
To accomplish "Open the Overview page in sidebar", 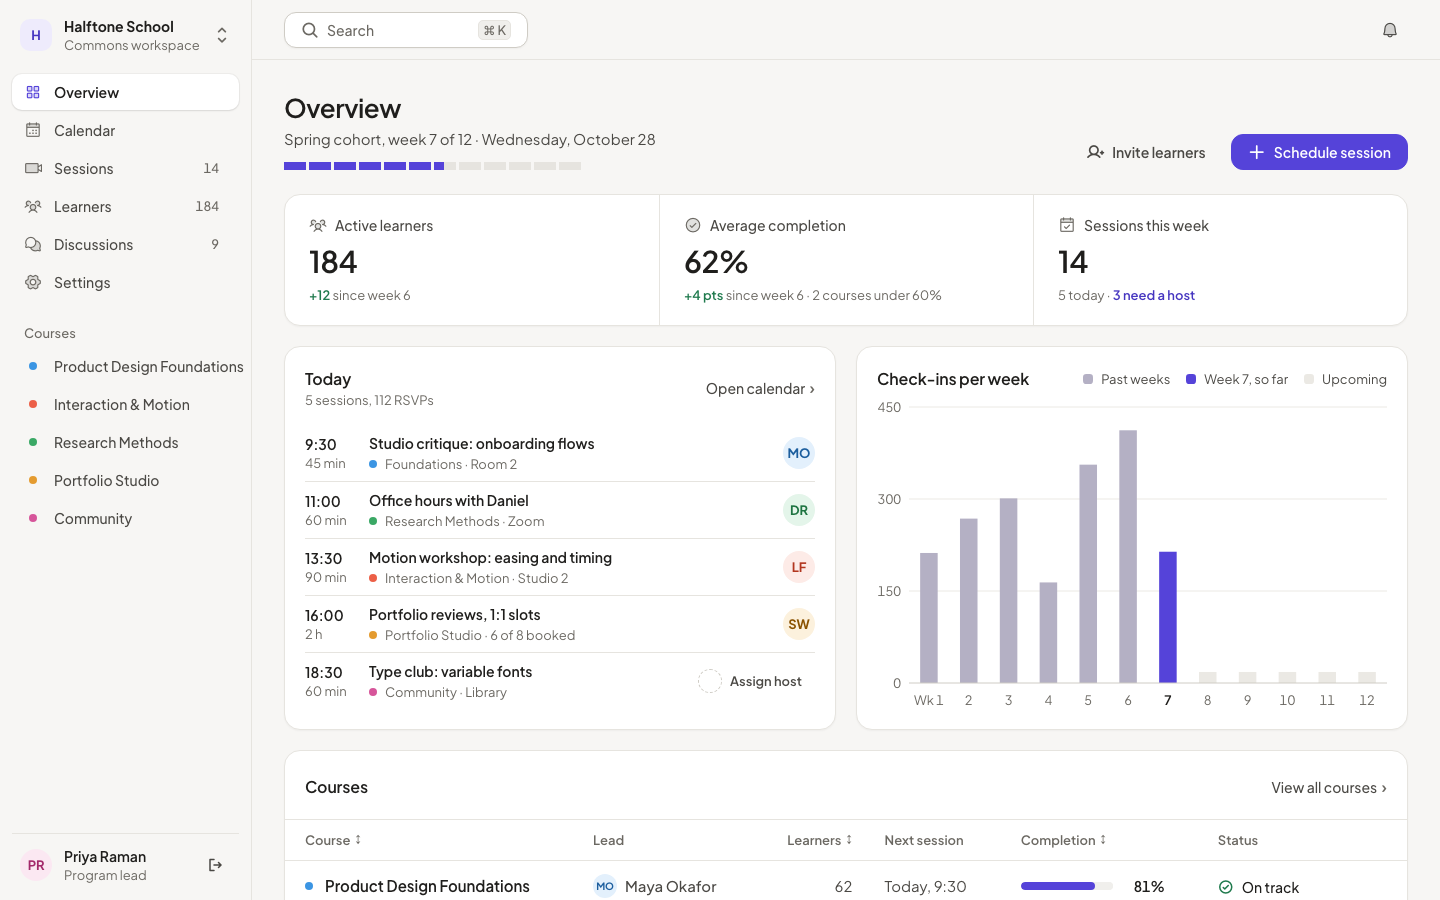I will point(125,92).
